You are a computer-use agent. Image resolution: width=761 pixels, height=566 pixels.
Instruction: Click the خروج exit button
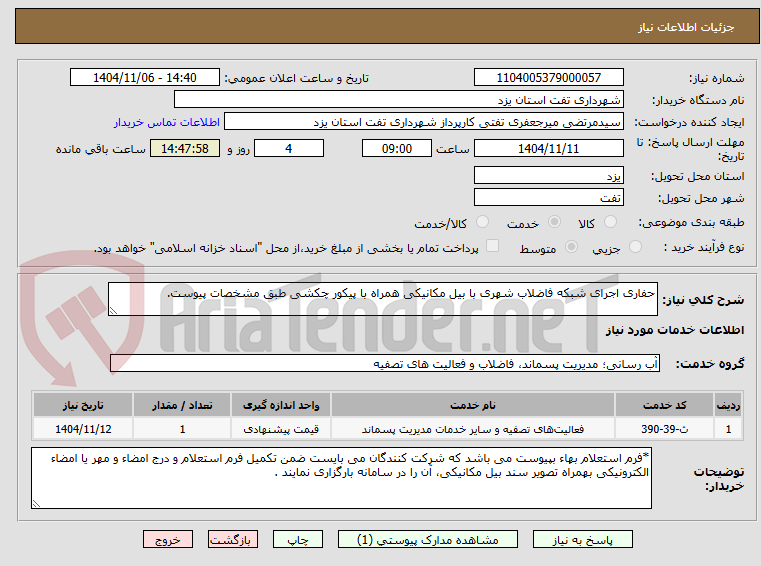167,539
